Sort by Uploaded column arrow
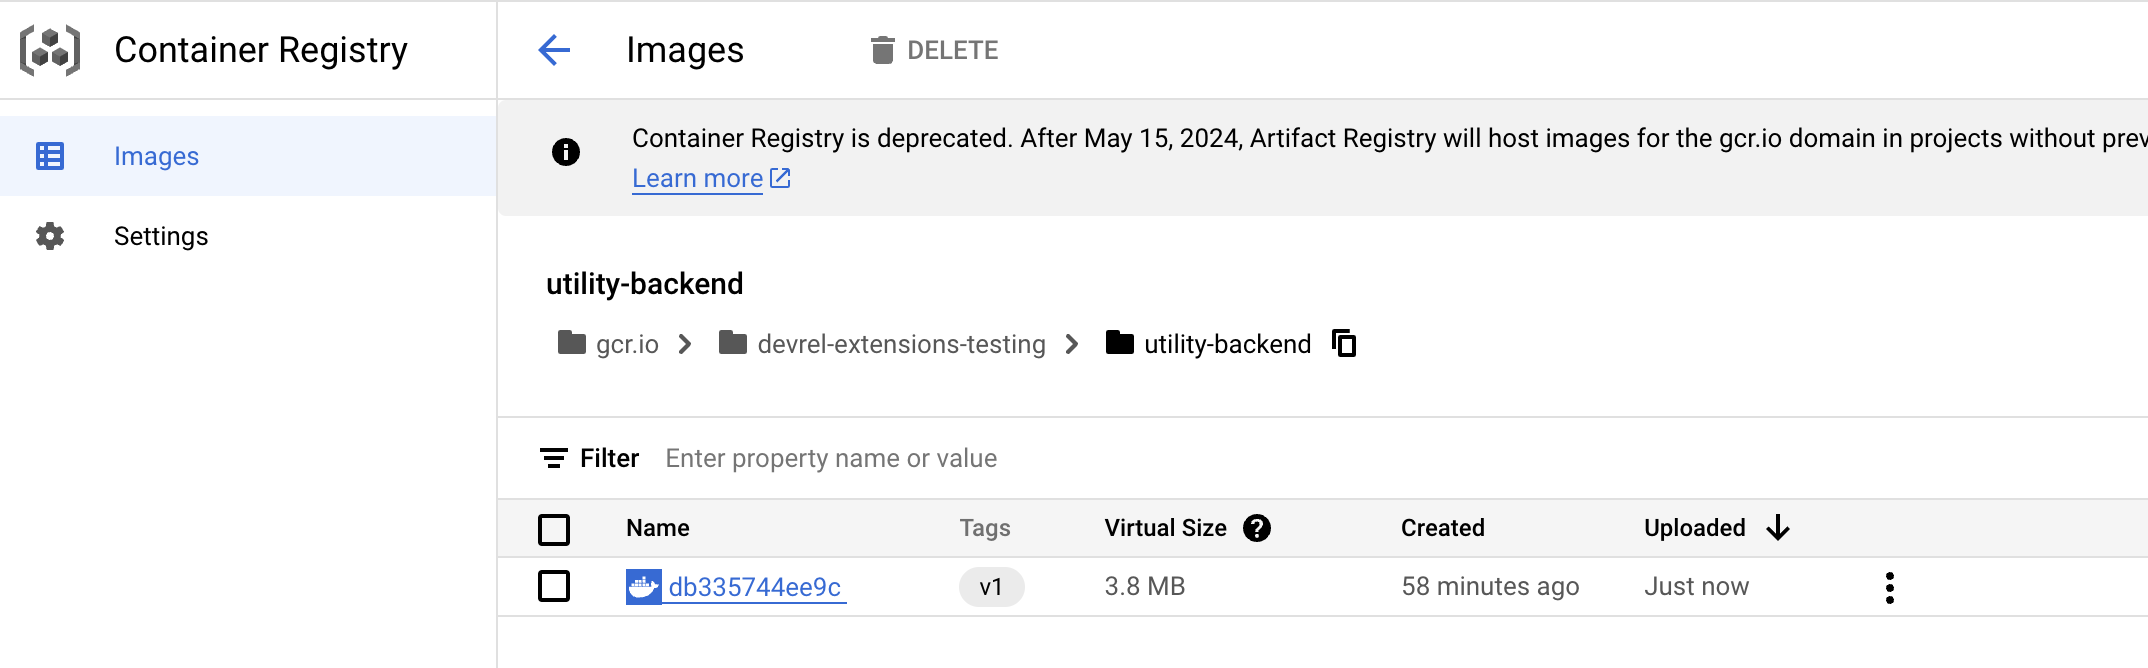The width and height of the screenshot is (2148, 668). 1778,528
